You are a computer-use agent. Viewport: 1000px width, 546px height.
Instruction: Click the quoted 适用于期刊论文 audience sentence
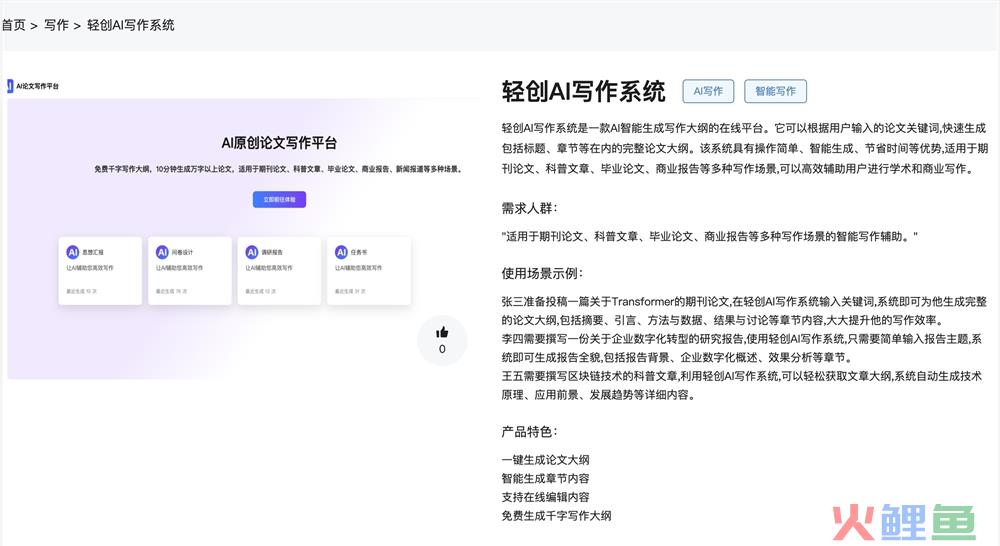coord(709,237)
